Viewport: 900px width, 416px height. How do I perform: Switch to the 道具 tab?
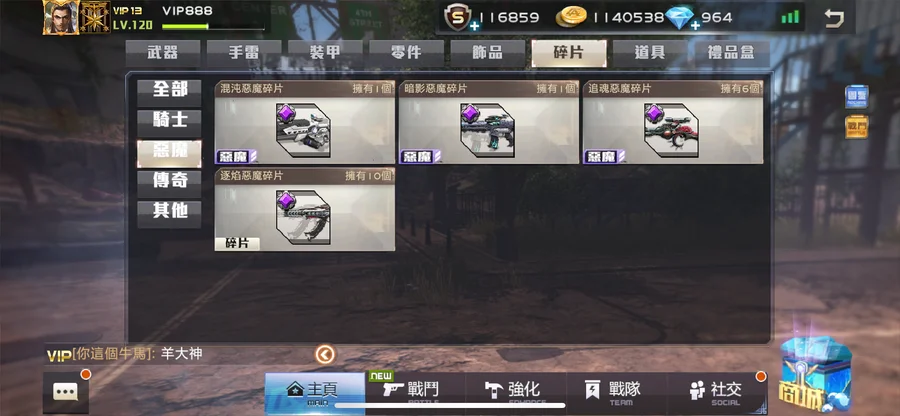[650, 53]
